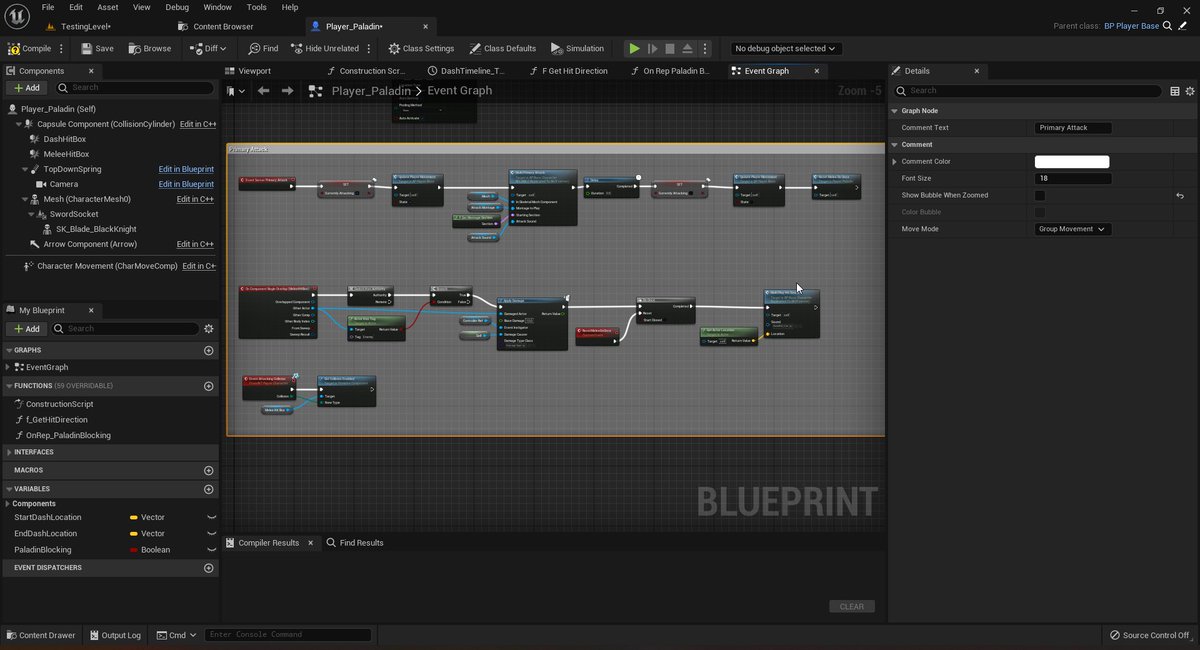Image resolution: width=1200 pixels, height=650 pixels.
Task: Open the Move Mode dropdown
Action: point(1073,229)
